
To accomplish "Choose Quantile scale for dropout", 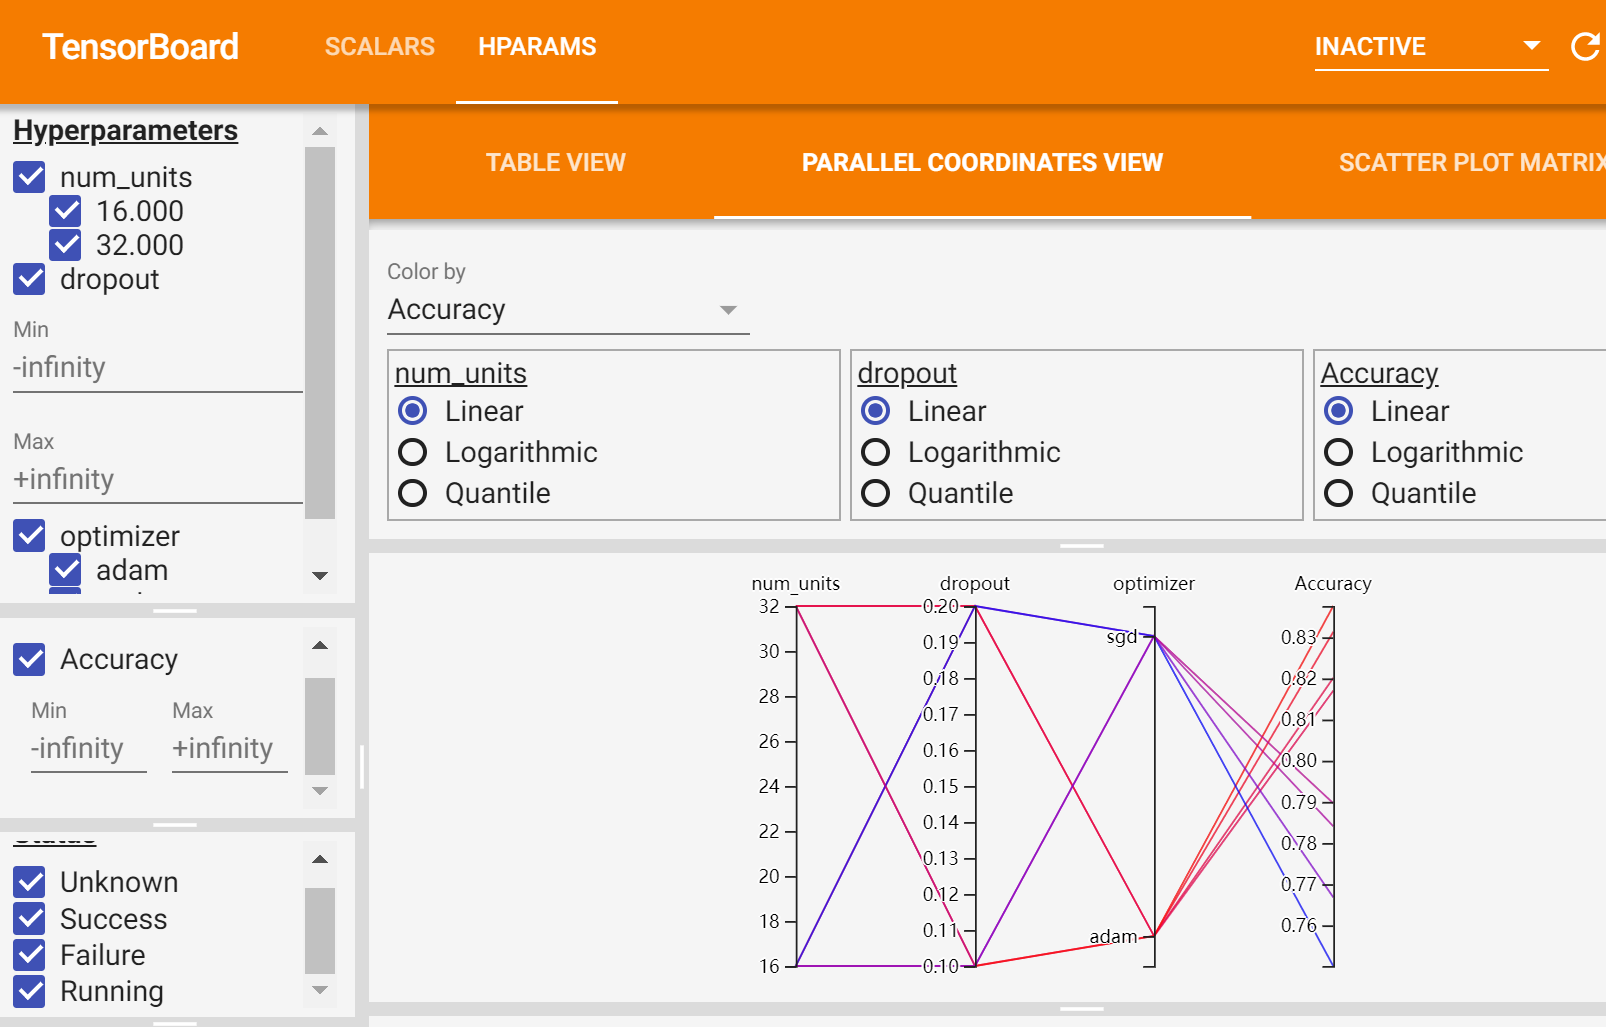I will 876,494.
